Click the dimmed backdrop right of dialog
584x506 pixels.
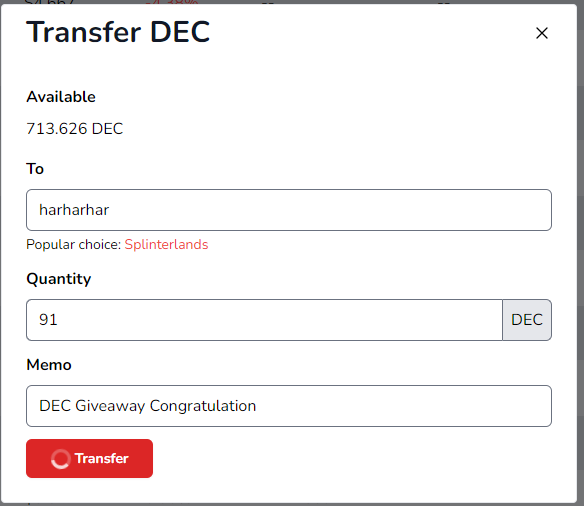tap(581, 261)
